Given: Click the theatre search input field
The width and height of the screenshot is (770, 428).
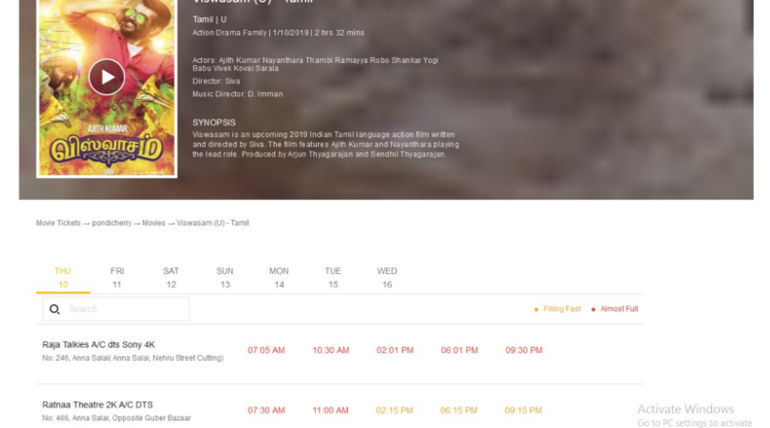Looking at the screenshot, I should [x=125, y=309].
